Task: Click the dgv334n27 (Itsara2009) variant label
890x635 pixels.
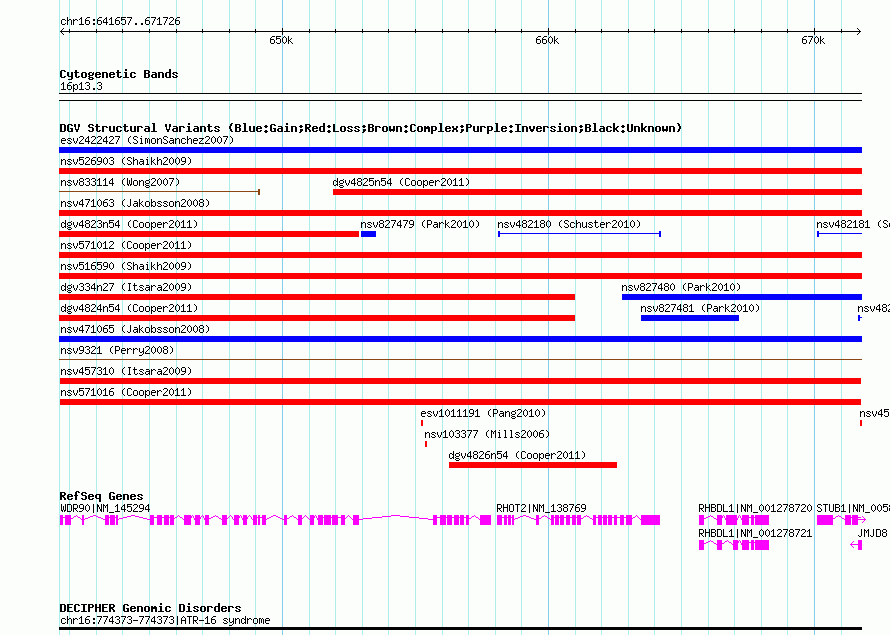Action: coord(126,287)
